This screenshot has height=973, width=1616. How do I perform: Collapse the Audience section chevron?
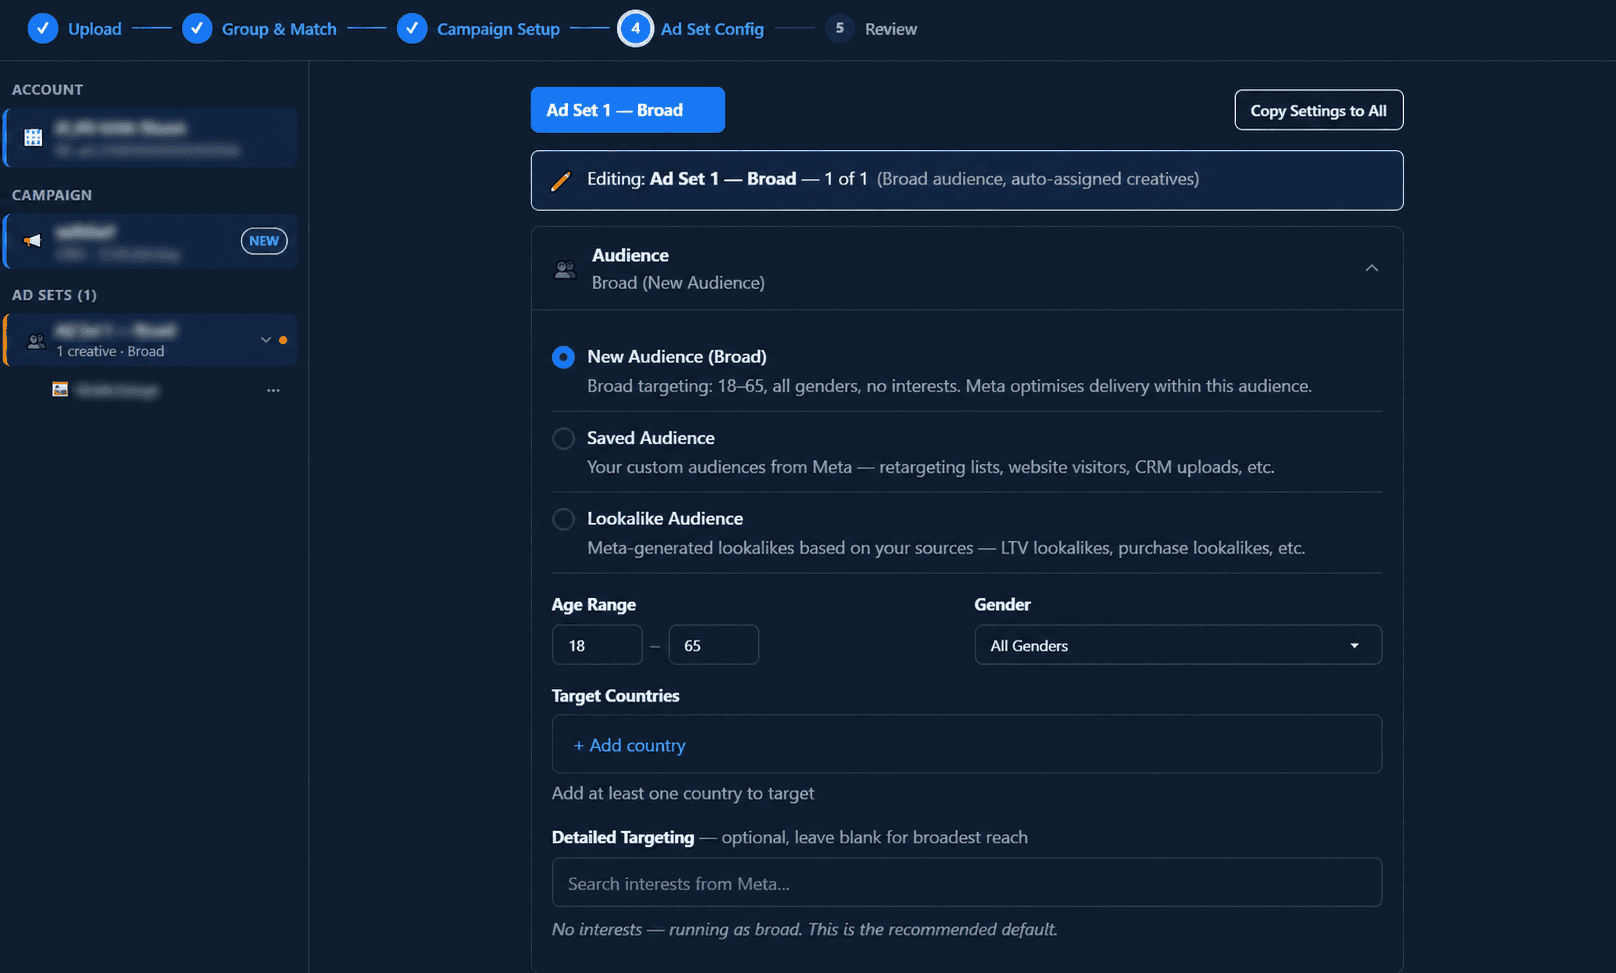(1372, 268)
